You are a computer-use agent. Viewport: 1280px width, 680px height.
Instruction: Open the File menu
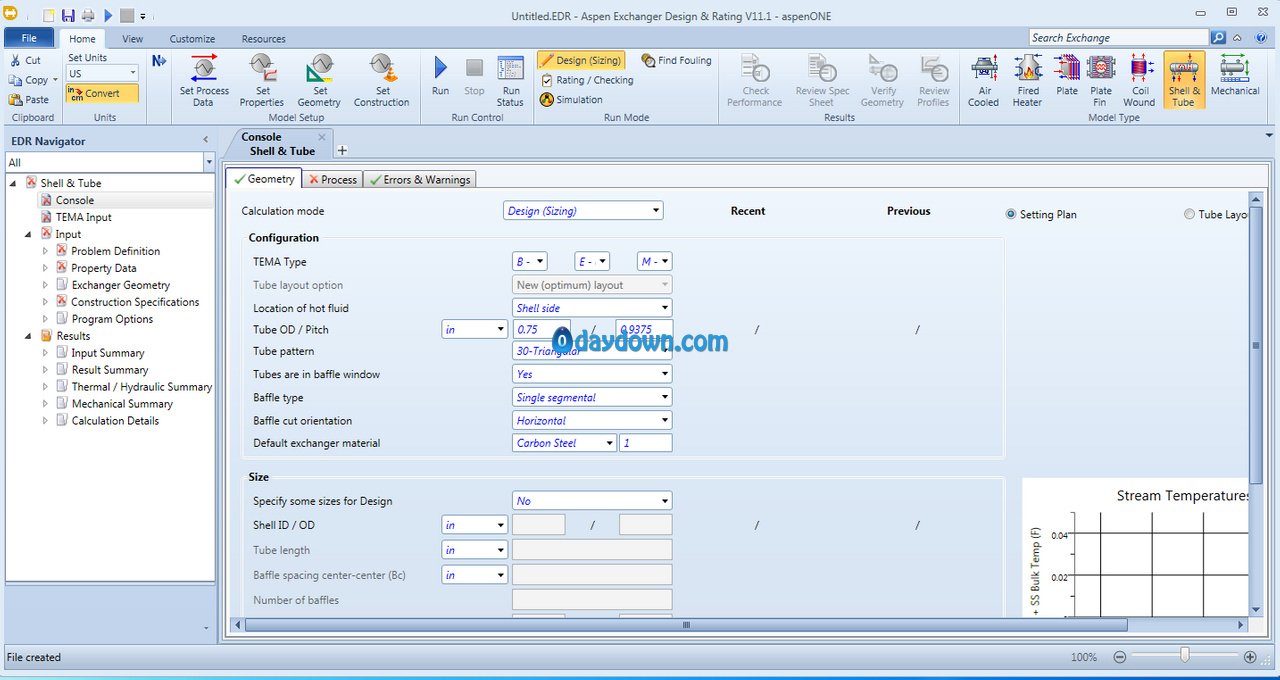[x=29, y=38]
